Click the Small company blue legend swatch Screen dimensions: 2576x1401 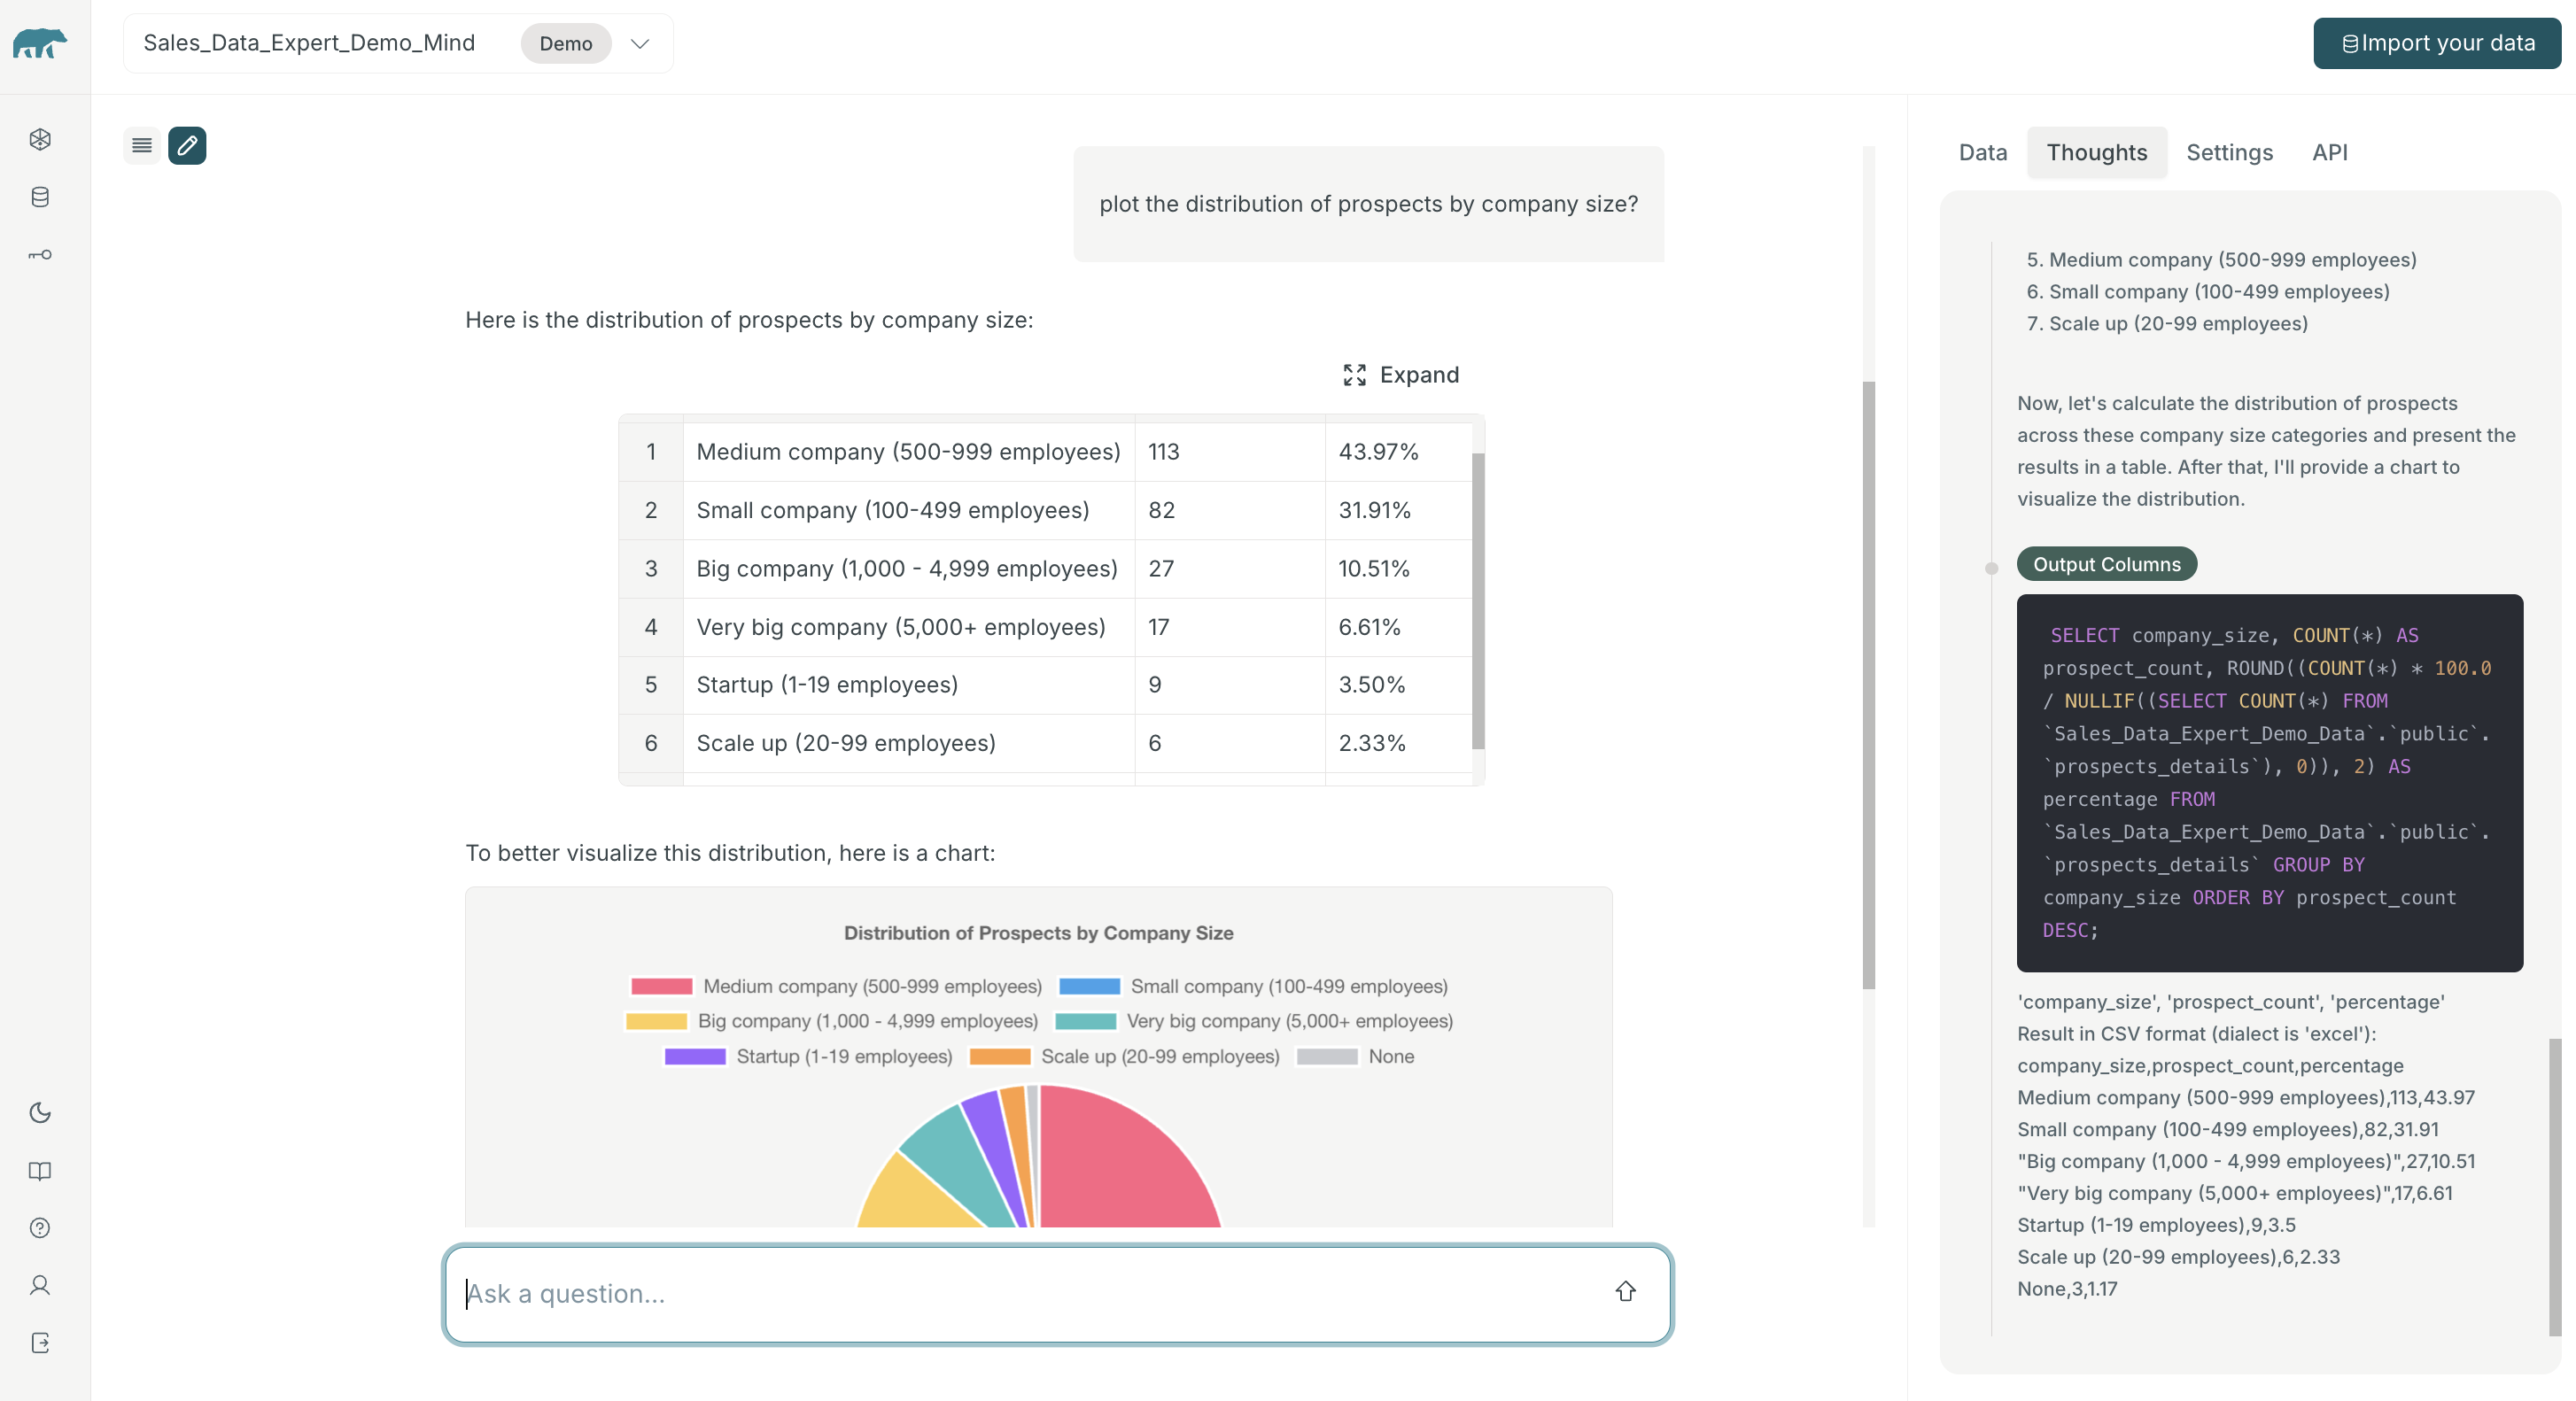(1089, 986)
